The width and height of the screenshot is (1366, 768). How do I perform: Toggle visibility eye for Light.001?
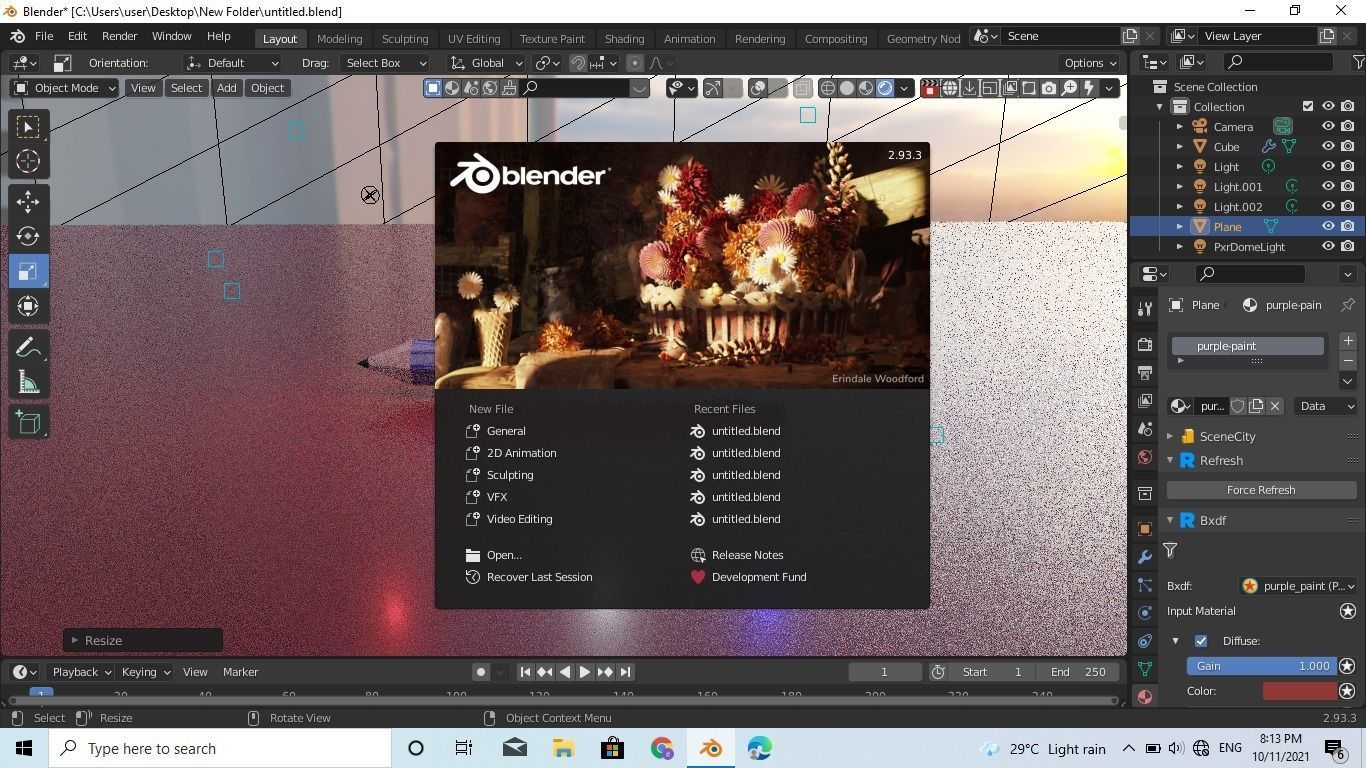point(1328,187)
